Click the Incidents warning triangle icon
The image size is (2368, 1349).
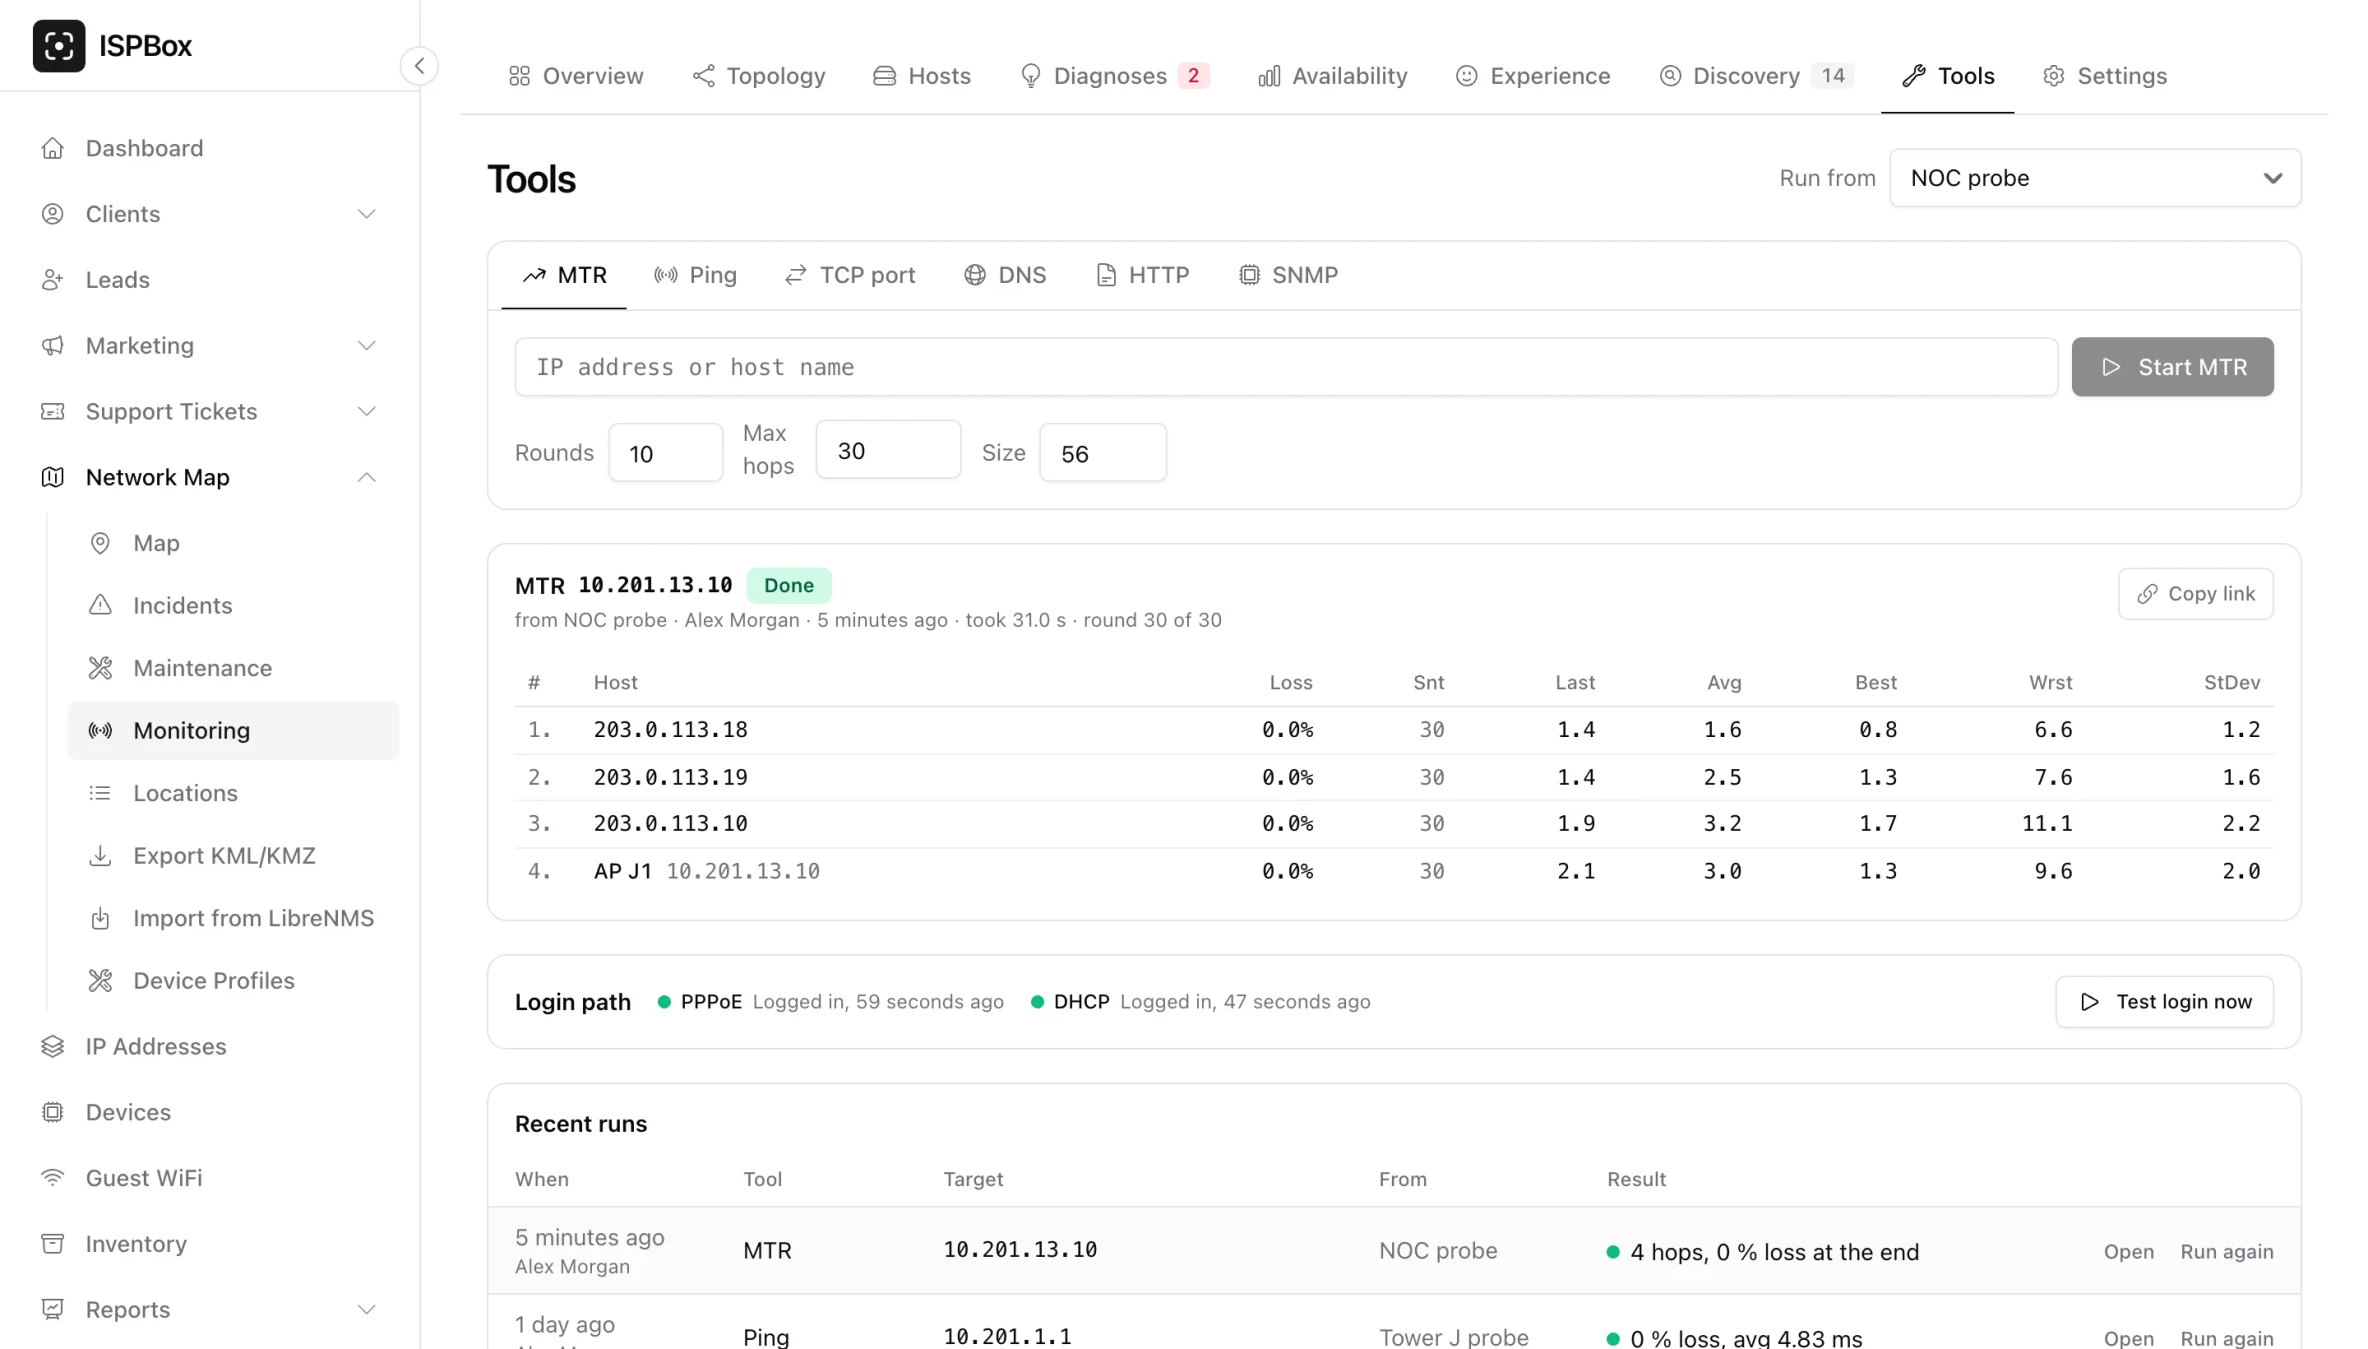(x=100, y=606)
